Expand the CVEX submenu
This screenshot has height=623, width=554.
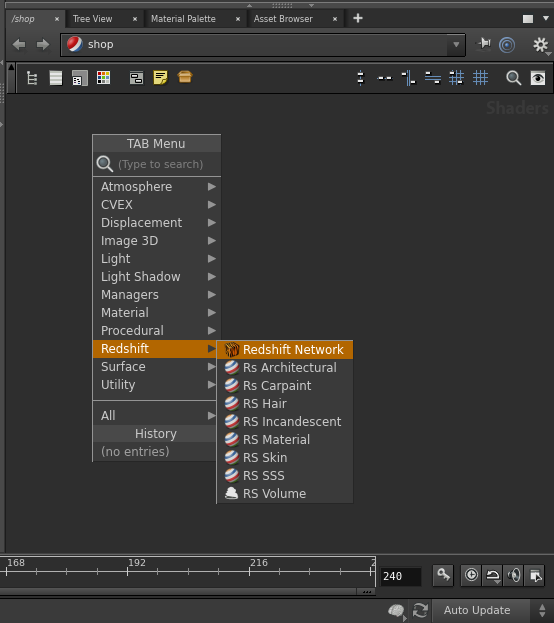[x=157, y=205]
